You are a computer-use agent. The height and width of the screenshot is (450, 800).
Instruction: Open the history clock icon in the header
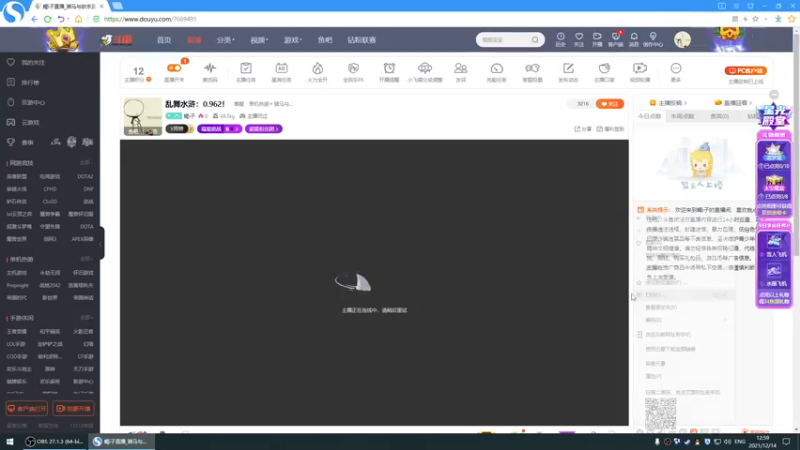click(560, 39)
